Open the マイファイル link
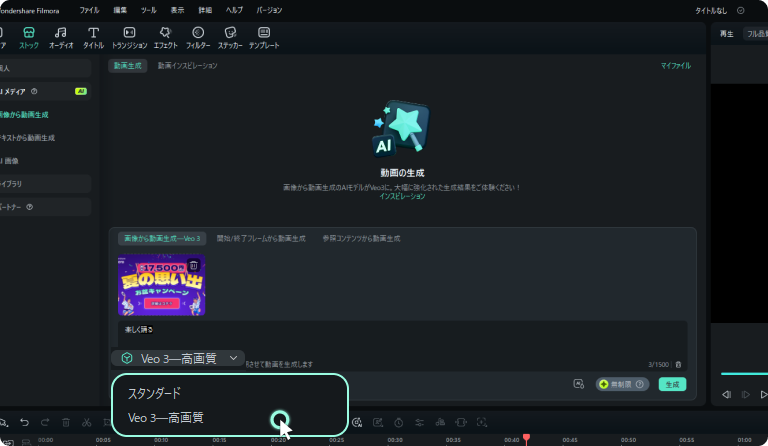Viewport: 768px width, 446px height. pyautogui.click(x=675, y=66)
